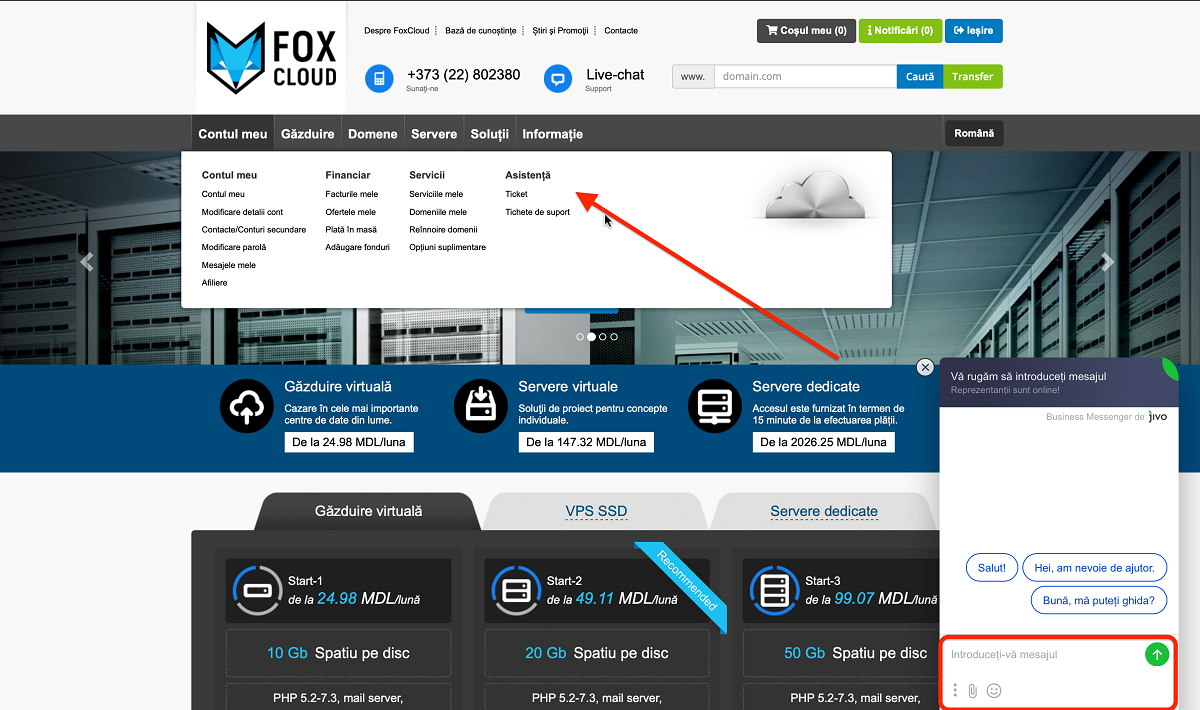Open Live-chat via the chat bubble icon

click(x=558, y=79)
